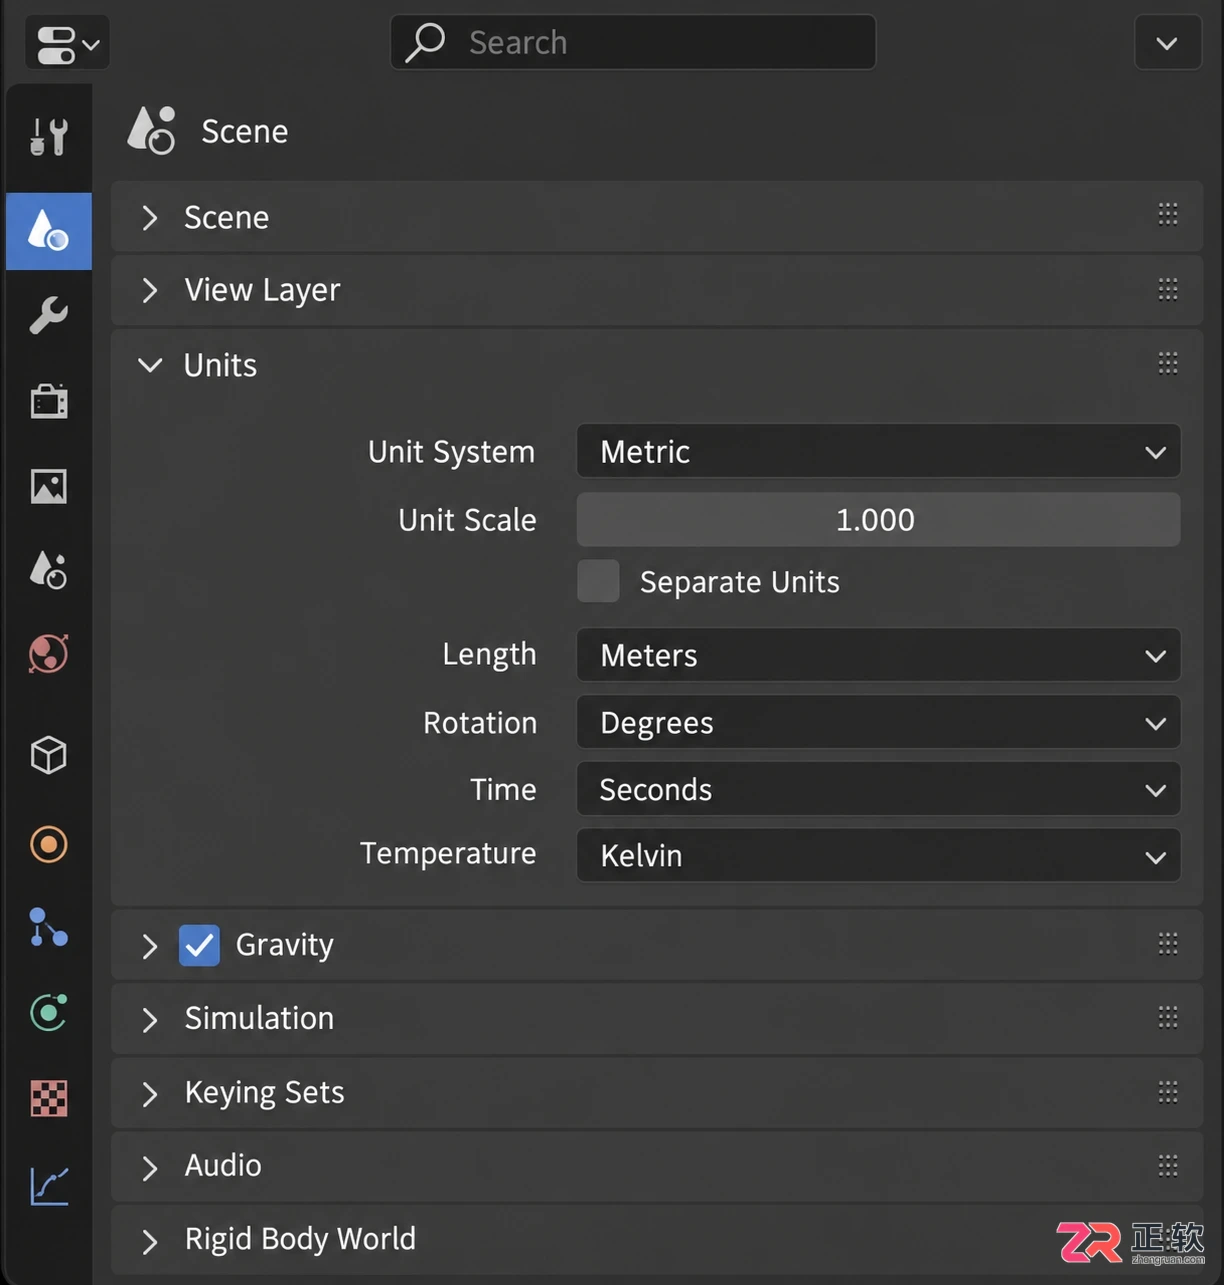Click the Units panel drag handle
1224x1285 pixels.
pyautogui.click(x=1168, y=362)
